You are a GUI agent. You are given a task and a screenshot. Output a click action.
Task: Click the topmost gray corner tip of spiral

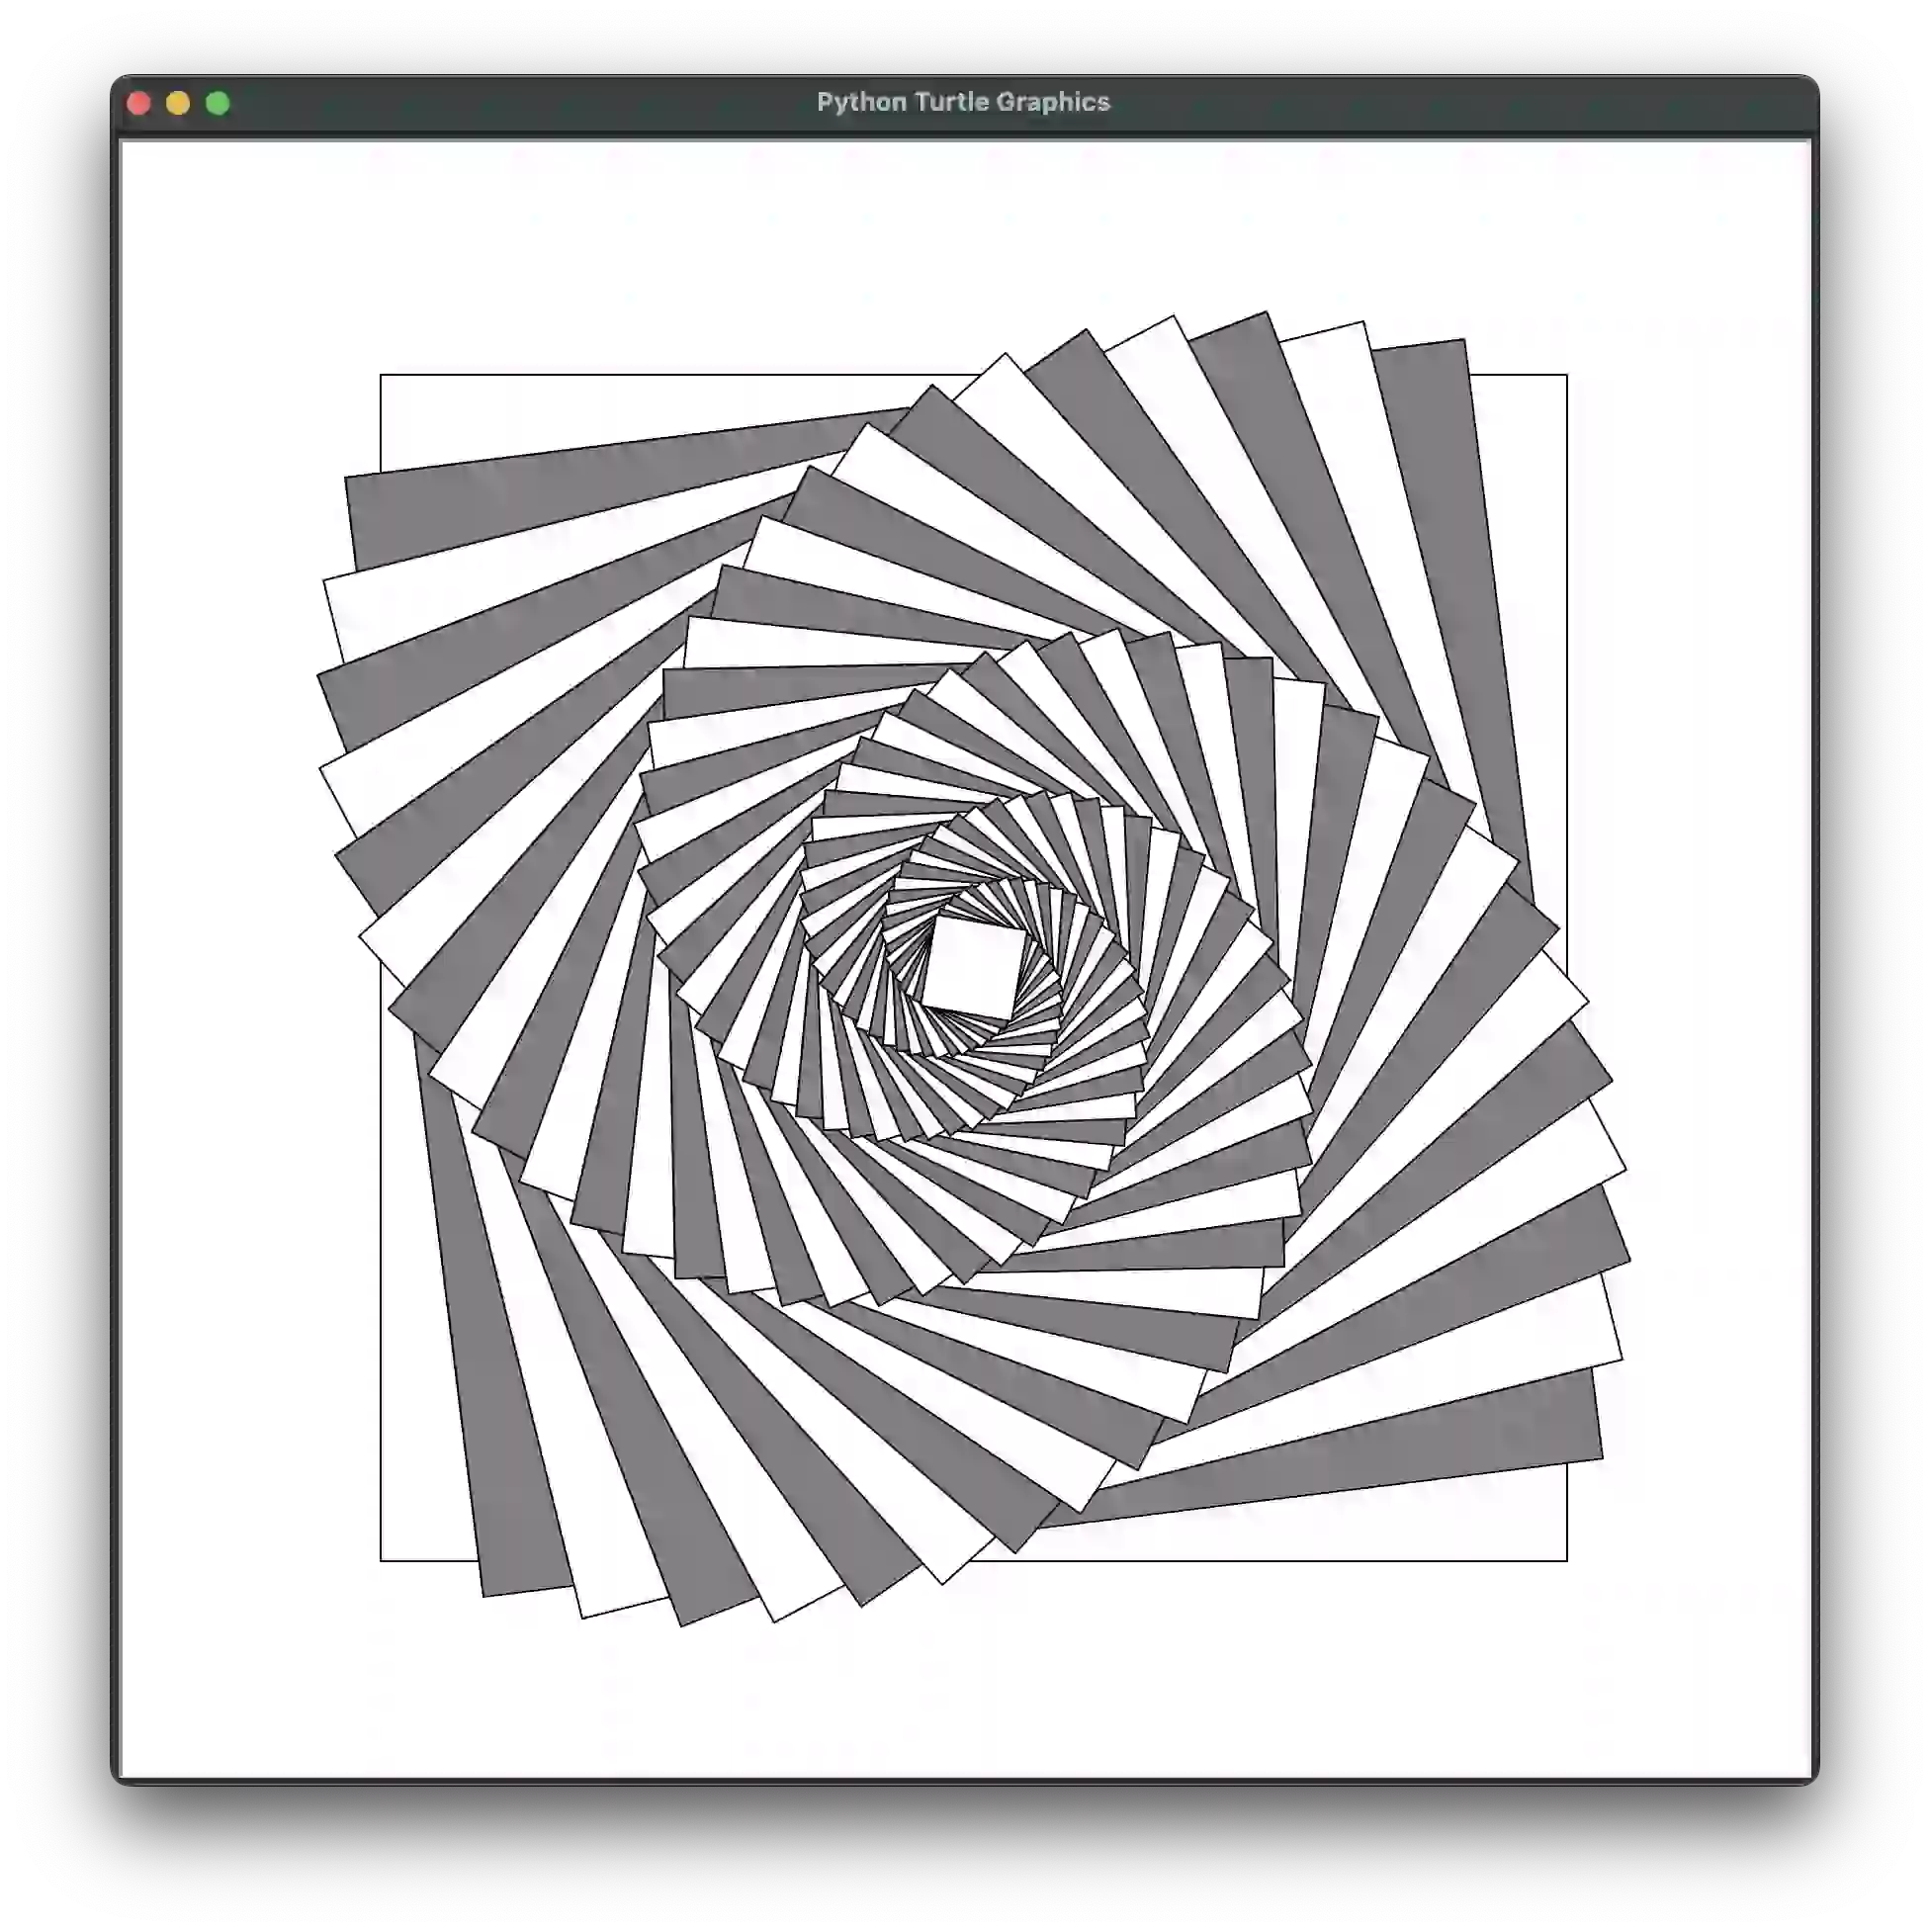1265,315
